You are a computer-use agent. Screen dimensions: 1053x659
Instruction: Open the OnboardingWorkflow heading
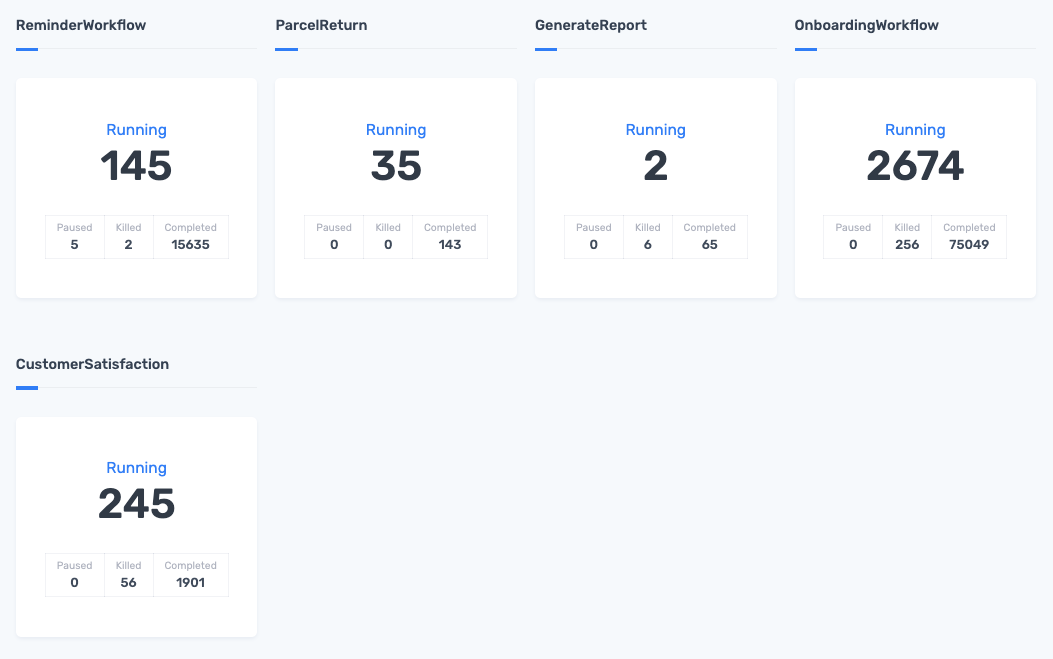[866, 25]
